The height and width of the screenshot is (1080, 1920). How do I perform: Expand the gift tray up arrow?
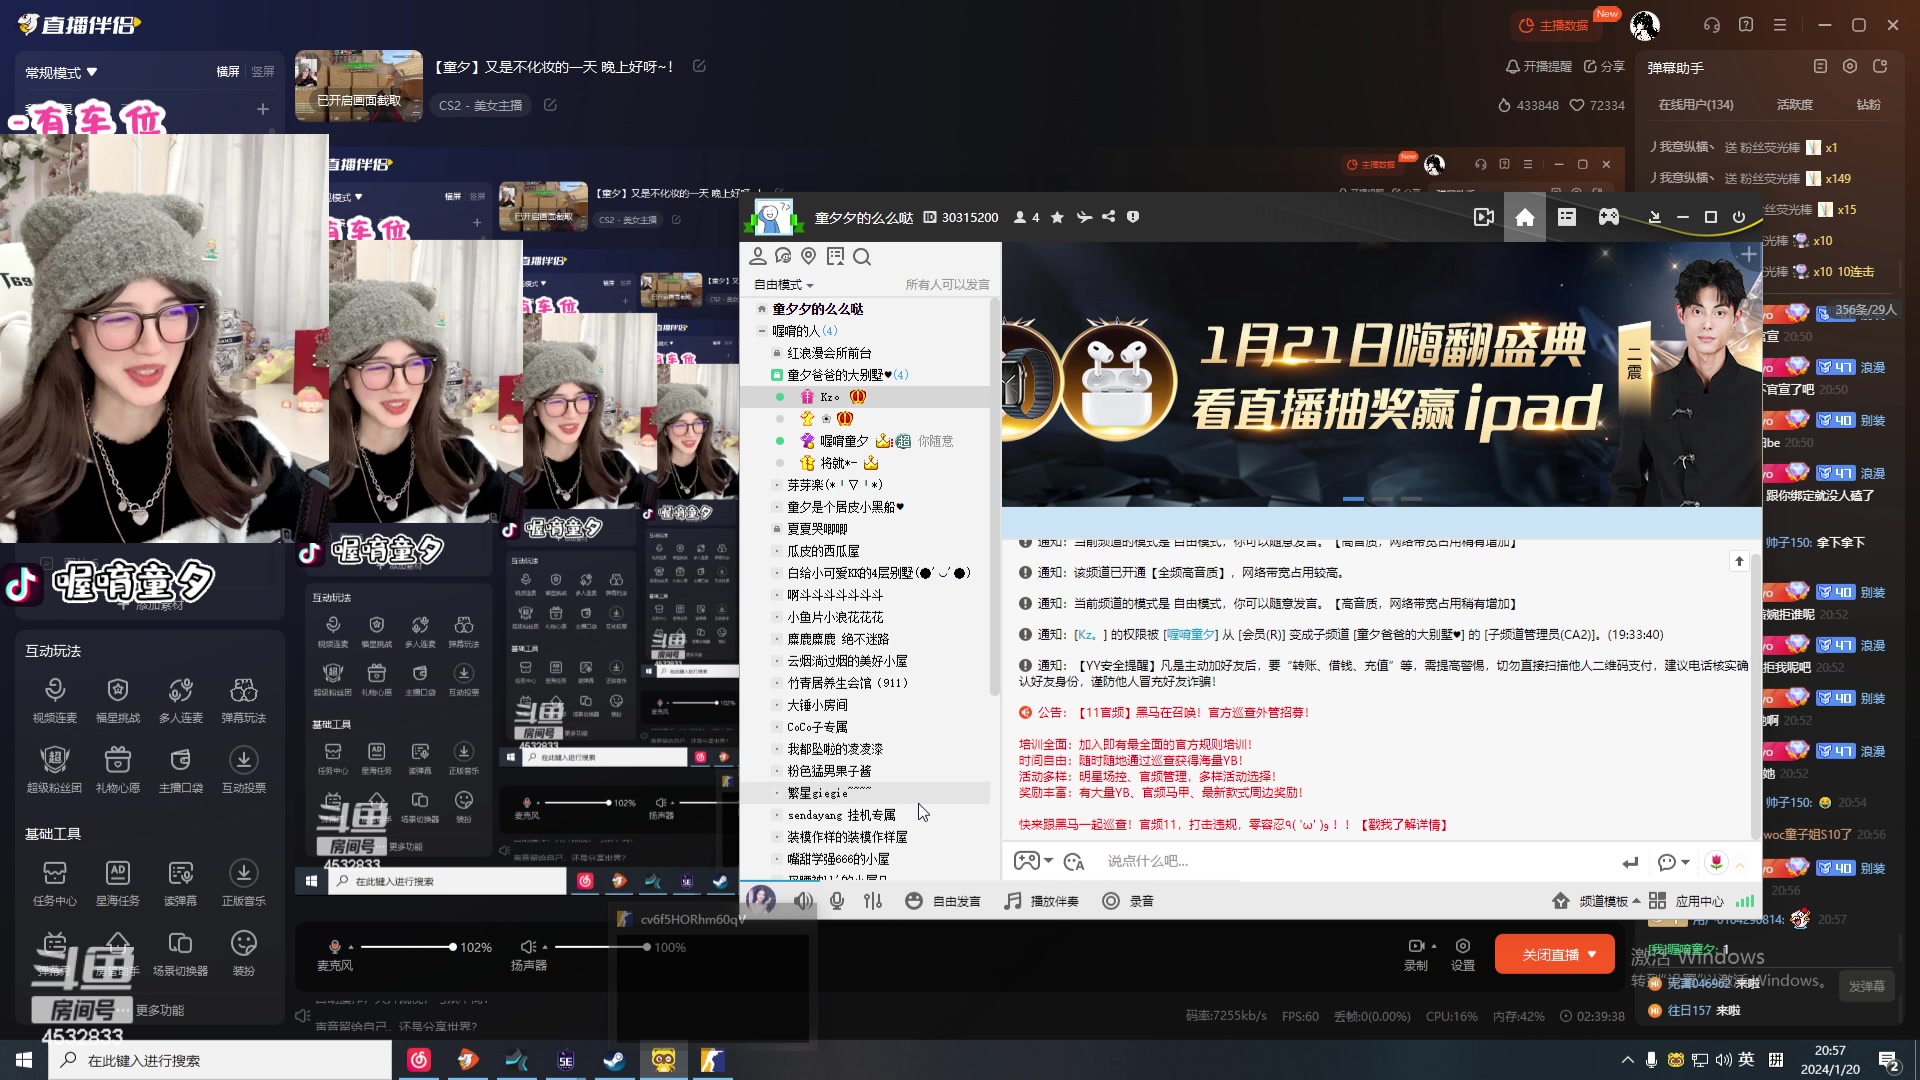pos(1740,864)
